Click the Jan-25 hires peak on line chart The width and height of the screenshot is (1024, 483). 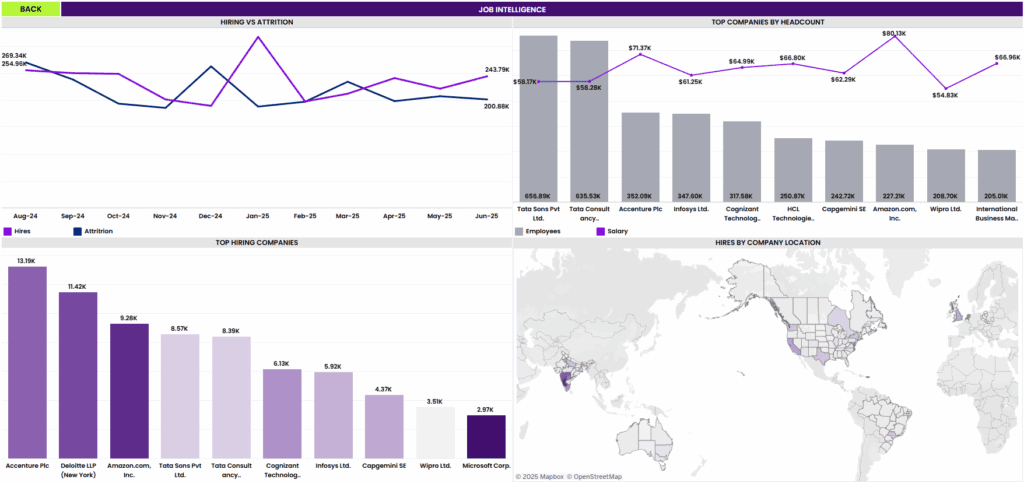click(258, 37)
